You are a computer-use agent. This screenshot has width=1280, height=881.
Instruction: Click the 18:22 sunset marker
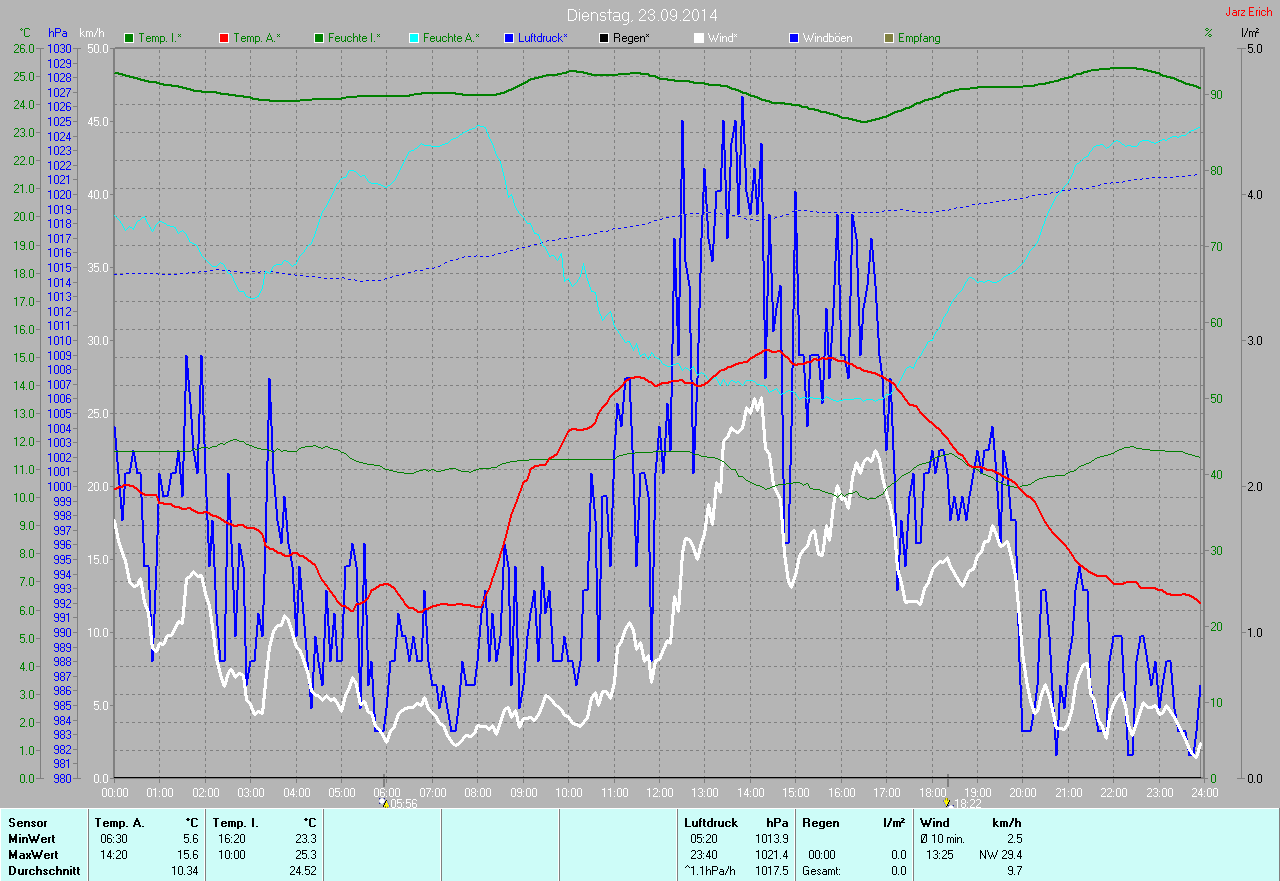pyautogui.click(x=947, y=802)
